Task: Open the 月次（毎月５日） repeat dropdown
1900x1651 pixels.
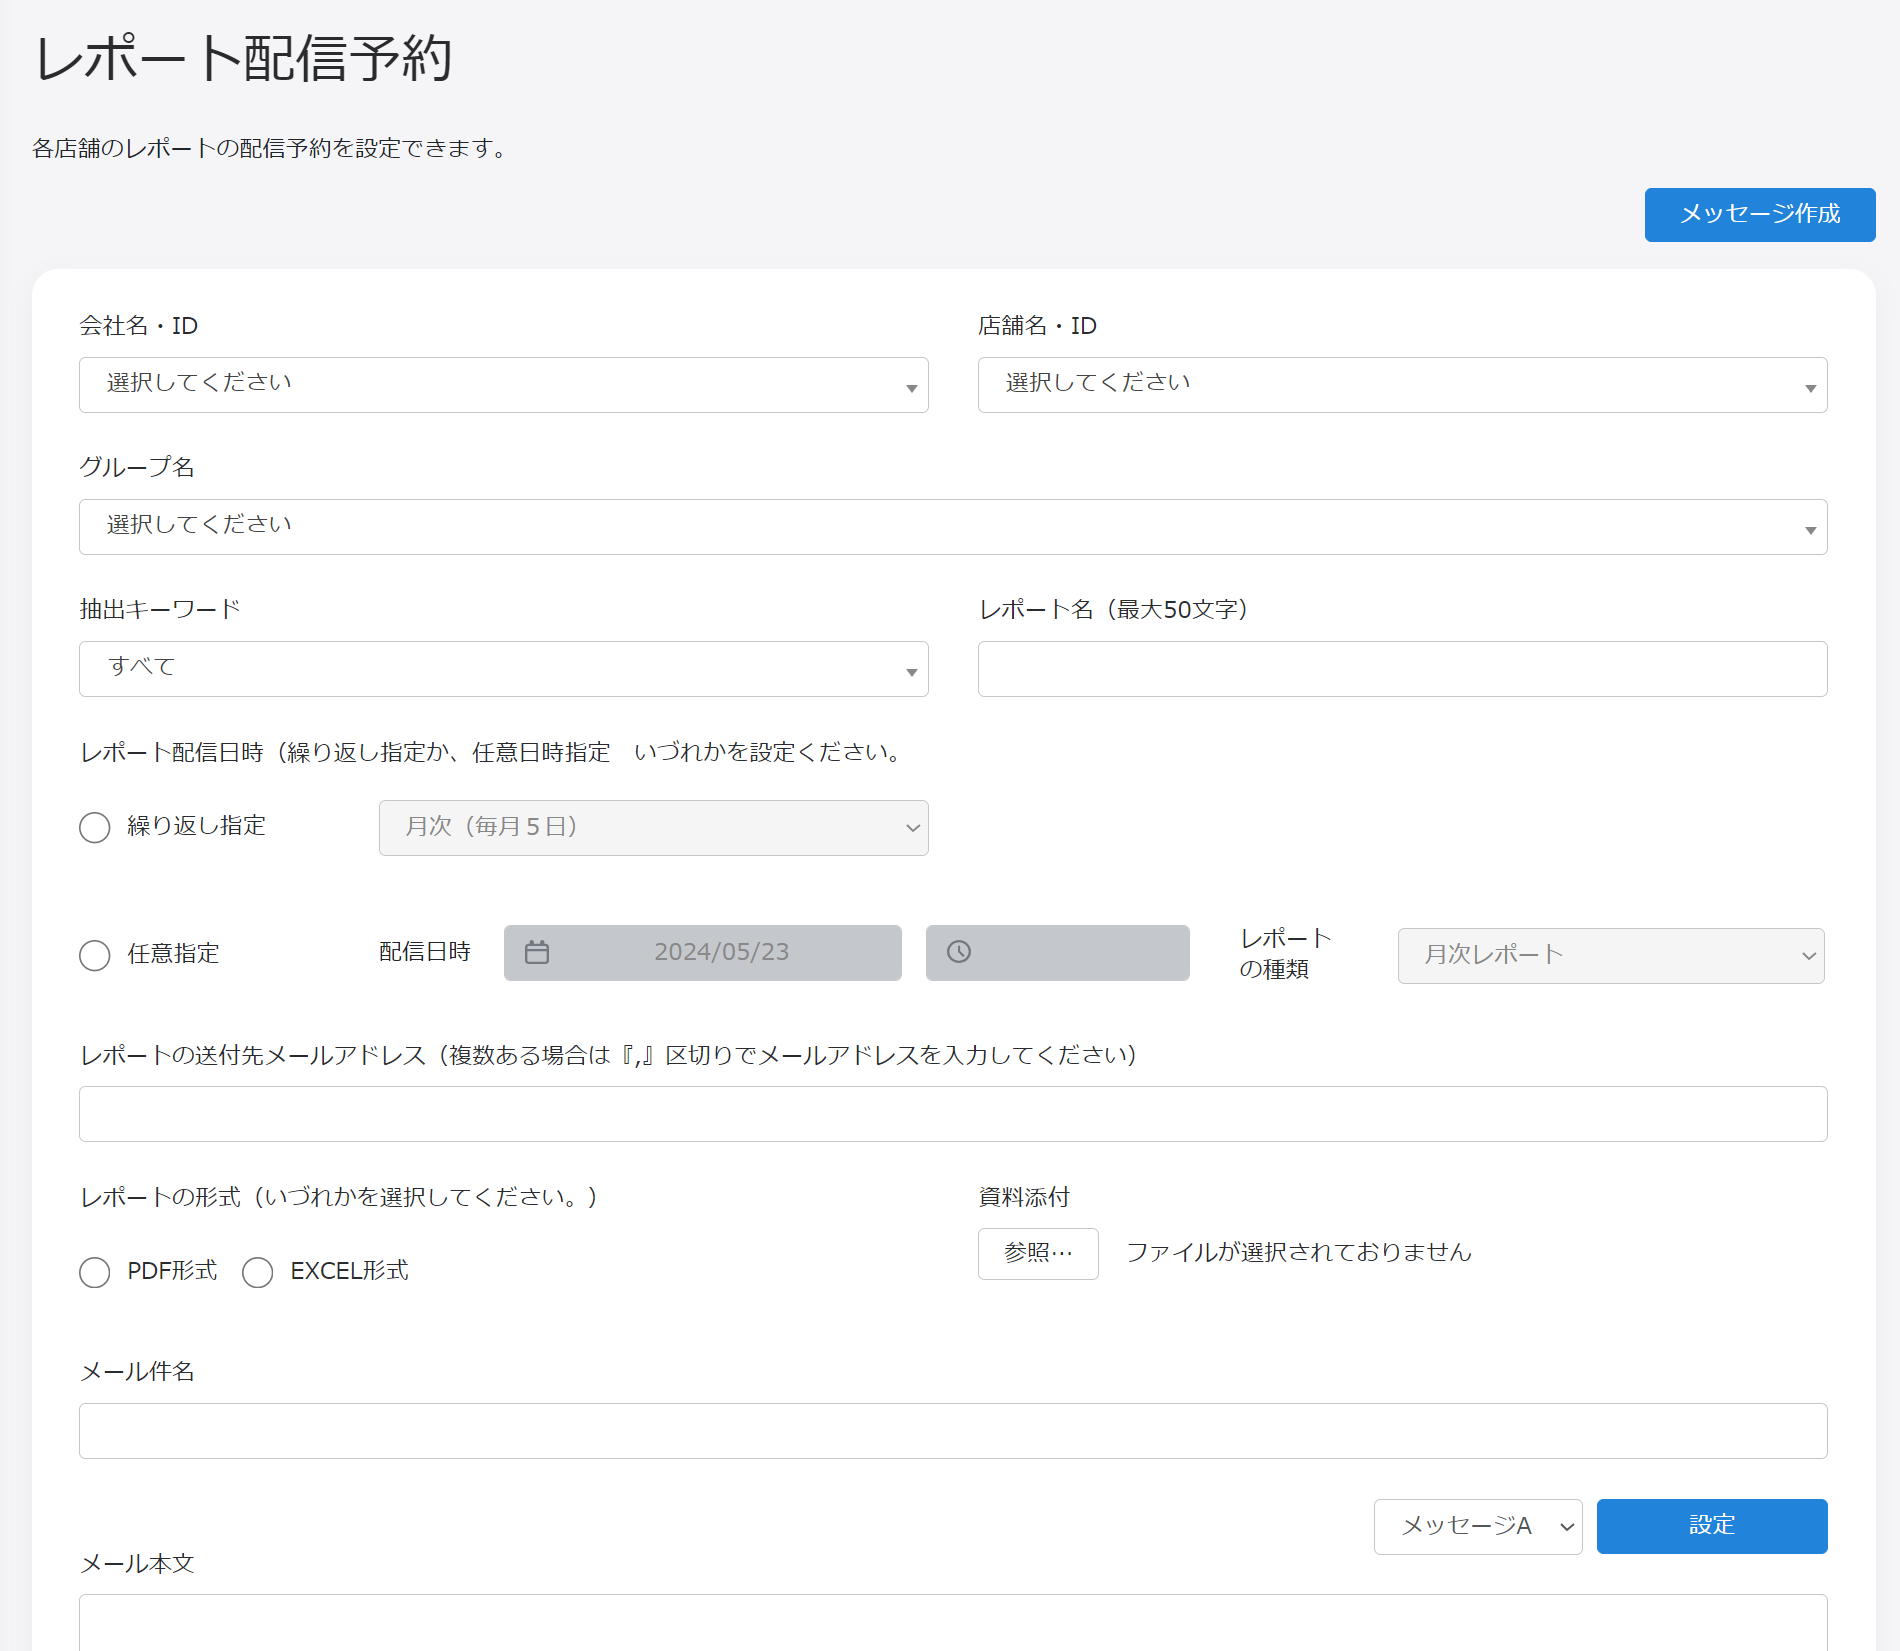Action: [654, 828]
